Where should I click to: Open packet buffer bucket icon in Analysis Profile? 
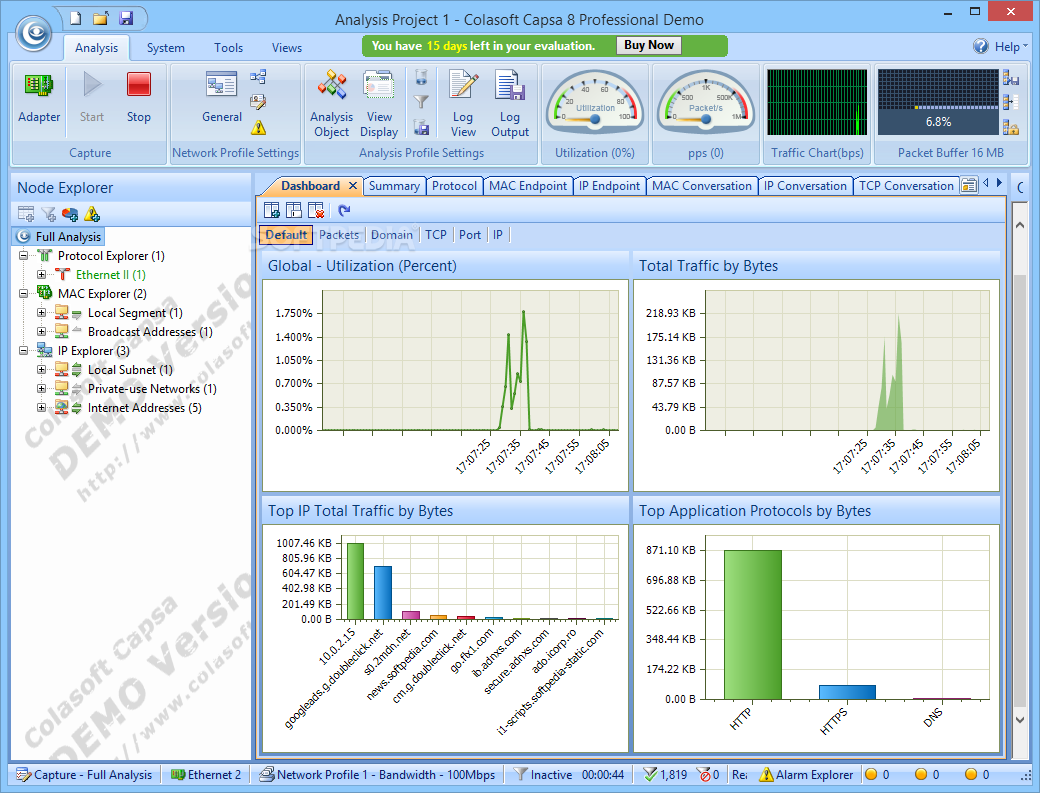[x=421, y=77]
